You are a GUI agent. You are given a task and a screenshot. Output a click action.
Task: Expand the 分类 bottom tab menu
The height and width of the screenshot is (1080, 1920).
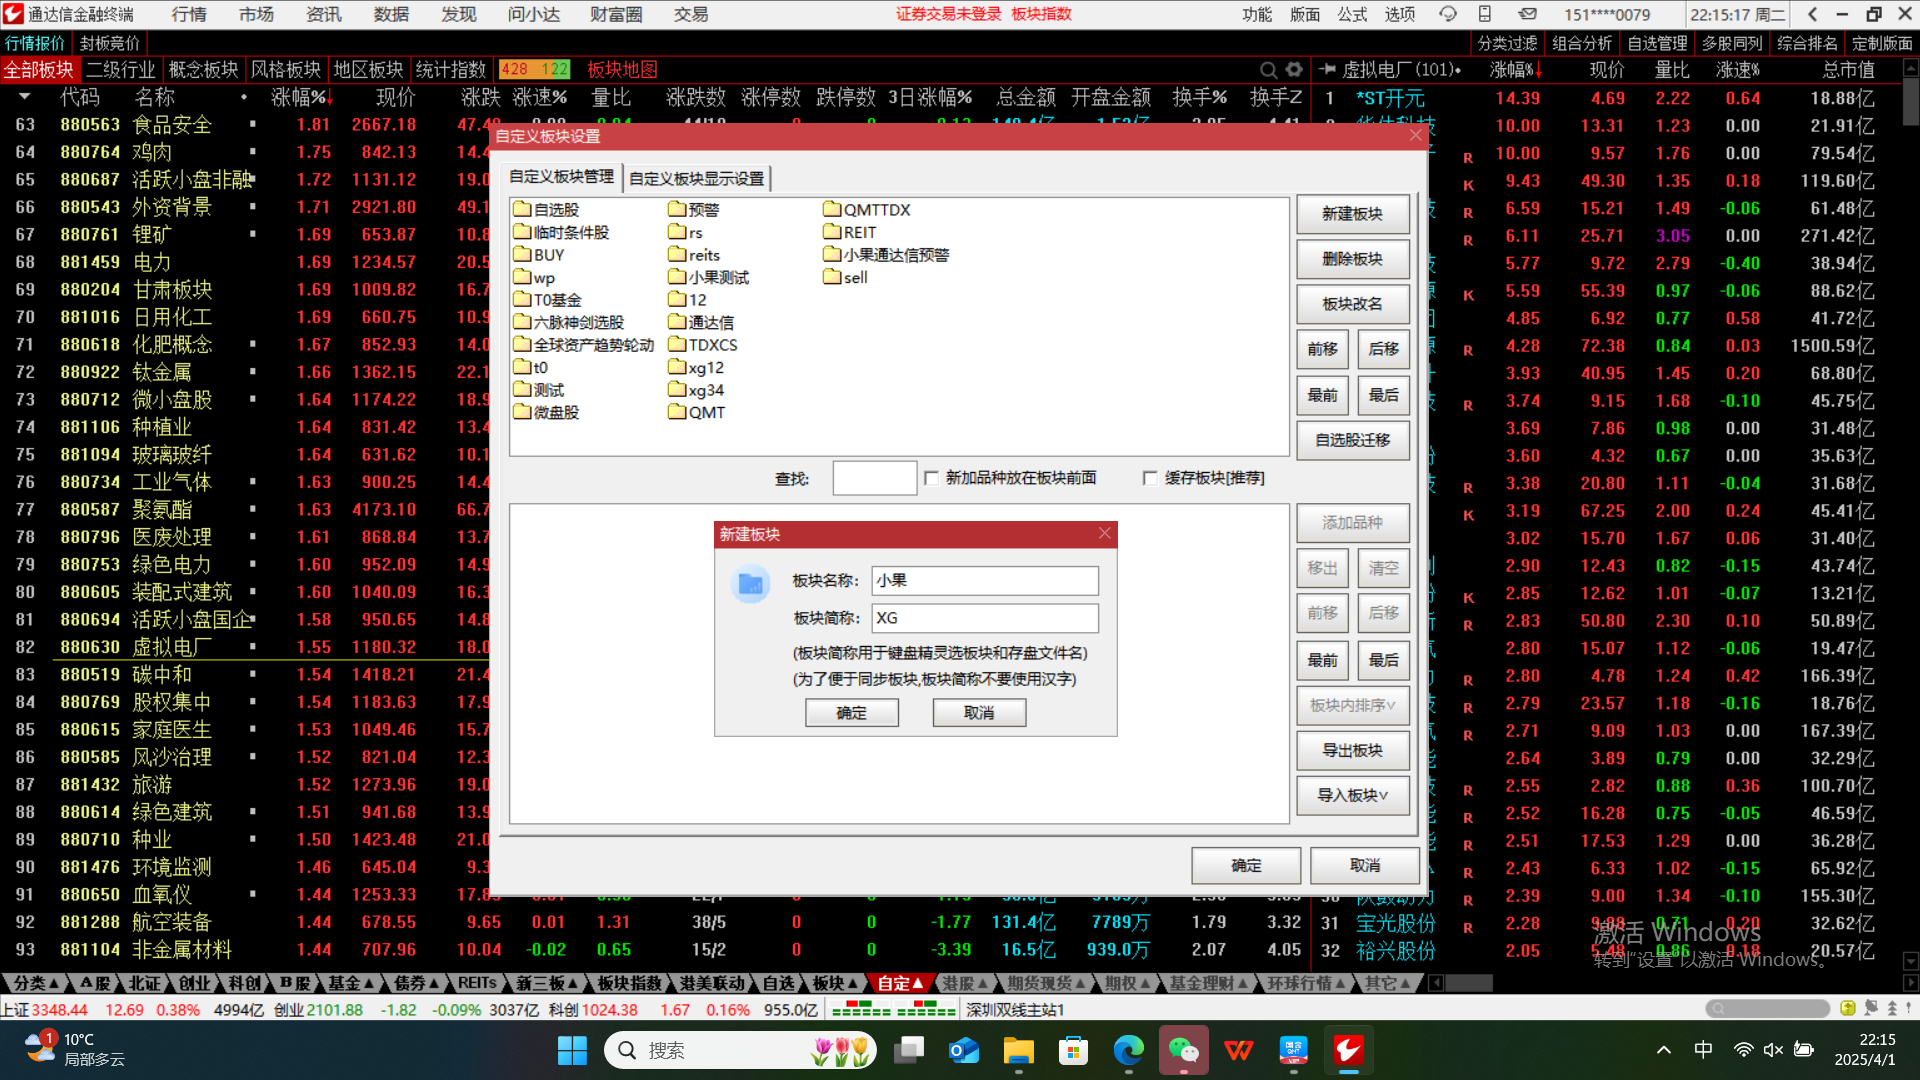[37, 983]
